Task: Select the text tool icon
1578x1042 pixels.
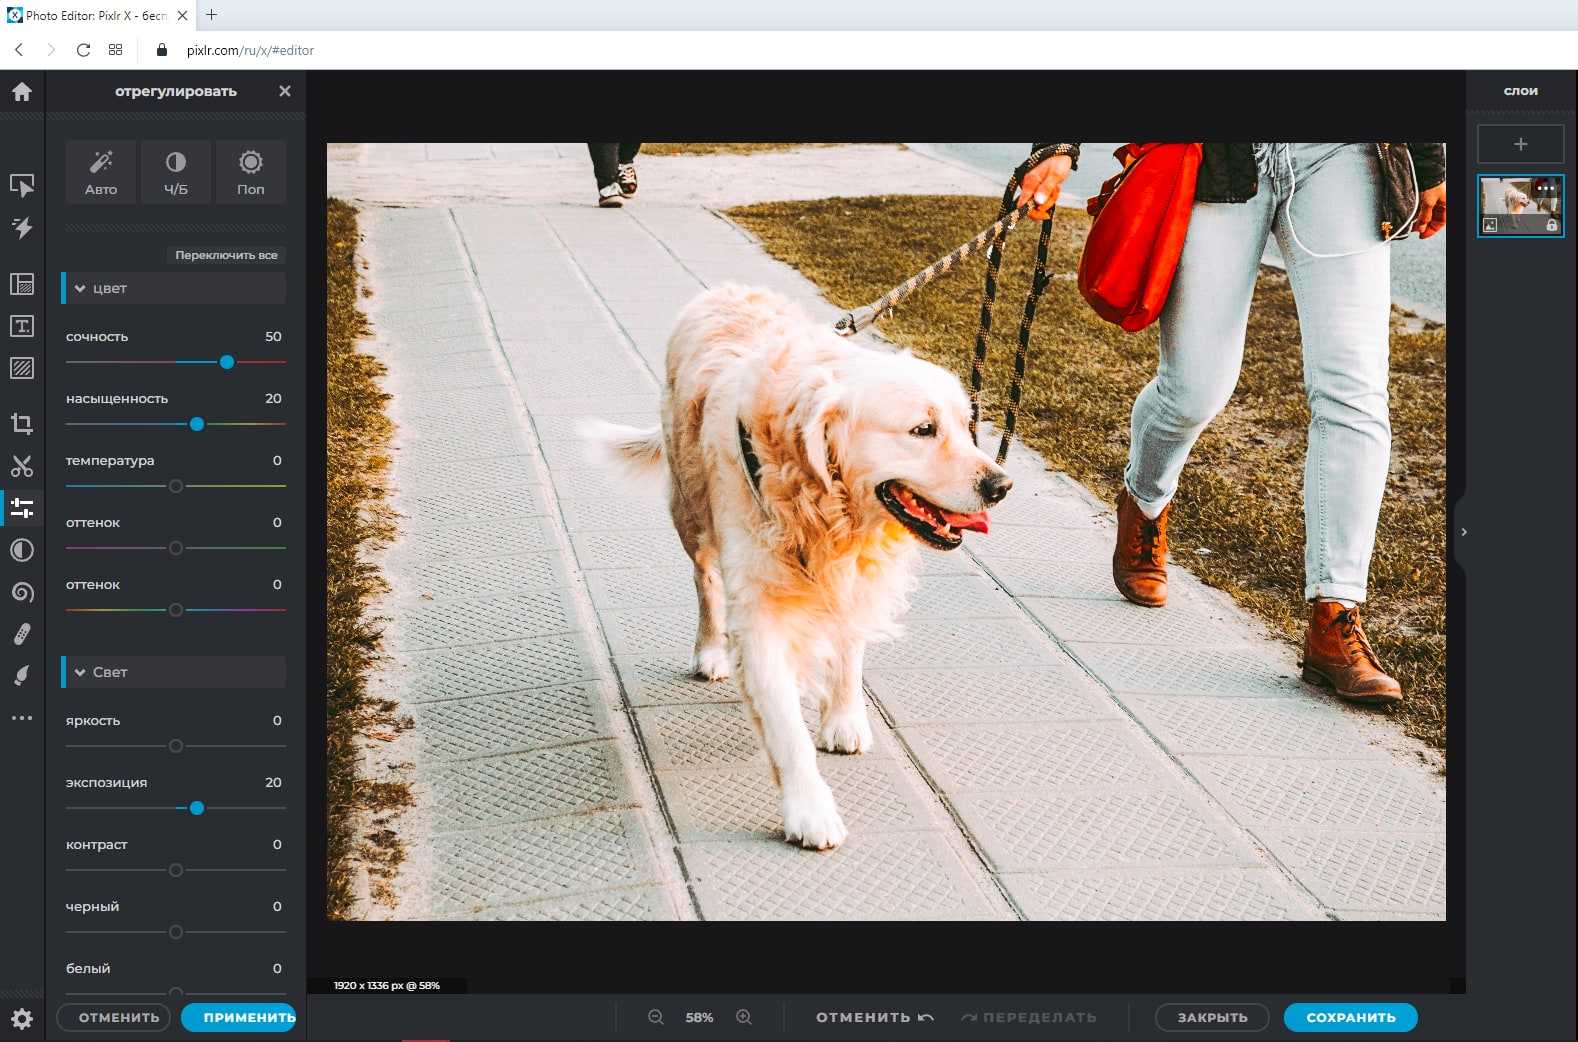Action: tap(22, 326)
